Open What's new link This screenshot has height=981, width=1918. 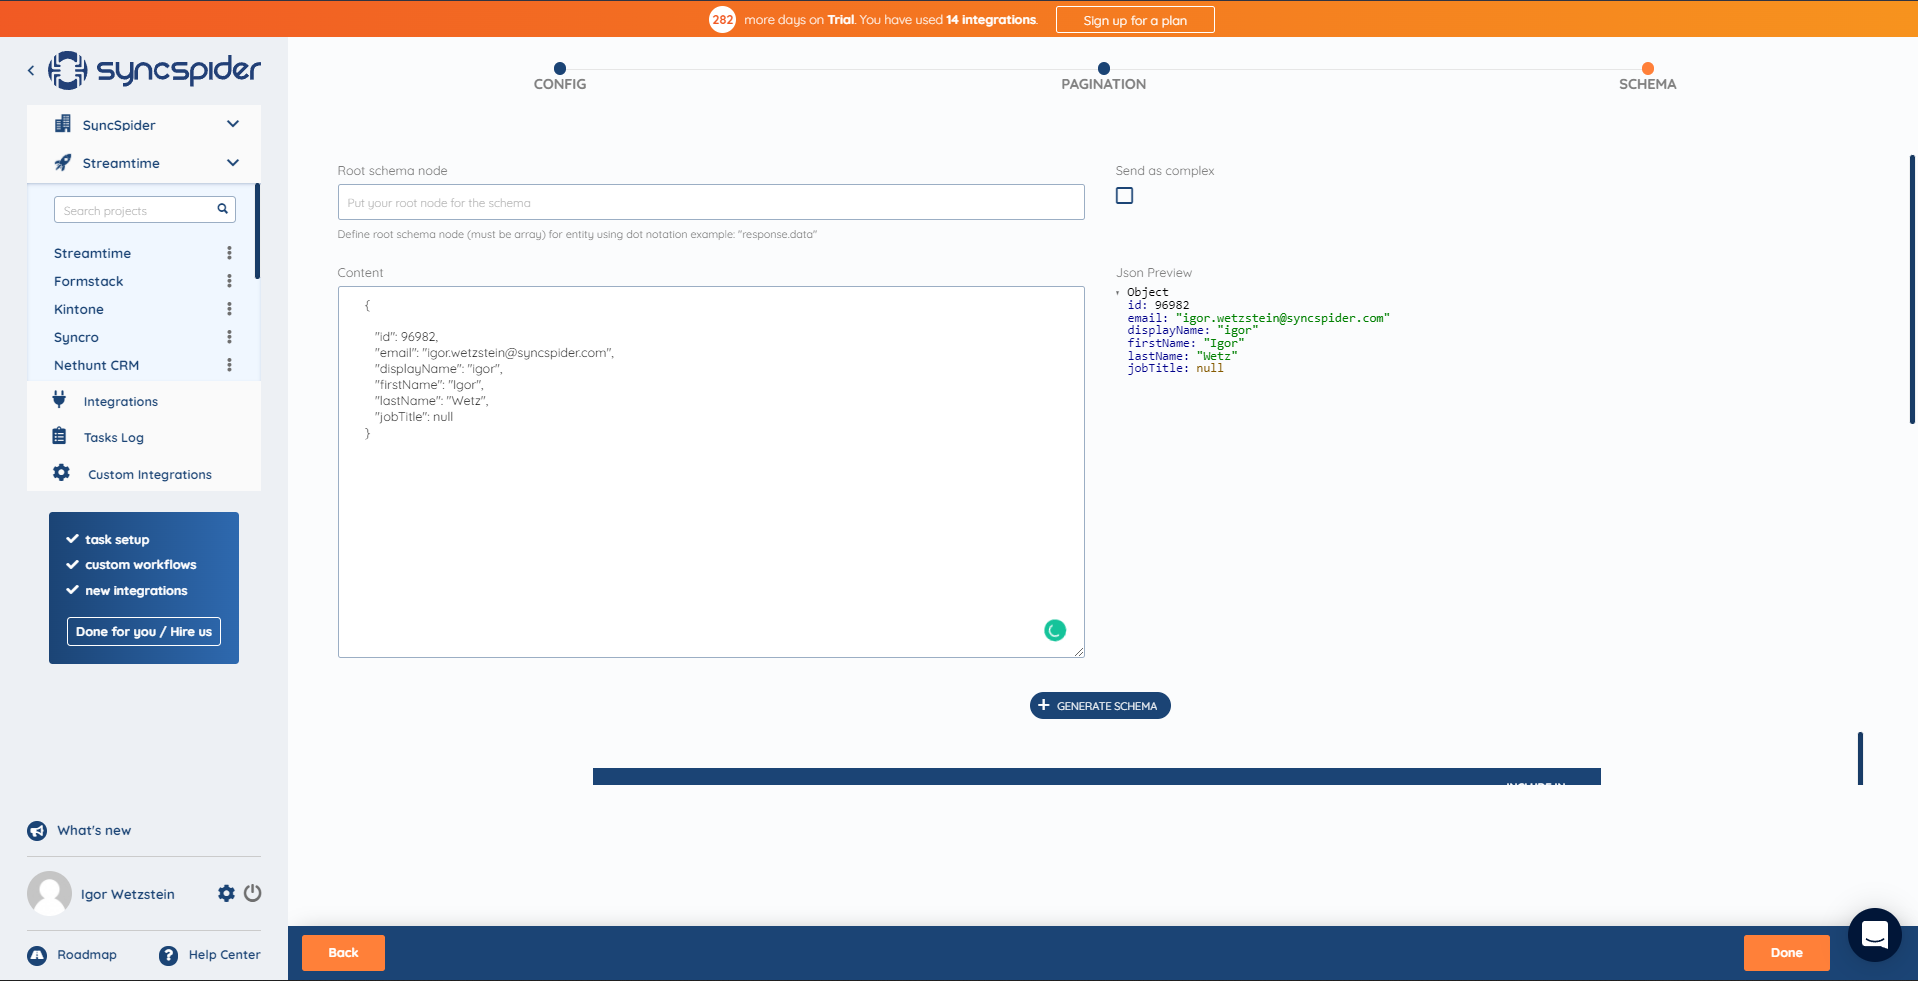pos(94,830)
